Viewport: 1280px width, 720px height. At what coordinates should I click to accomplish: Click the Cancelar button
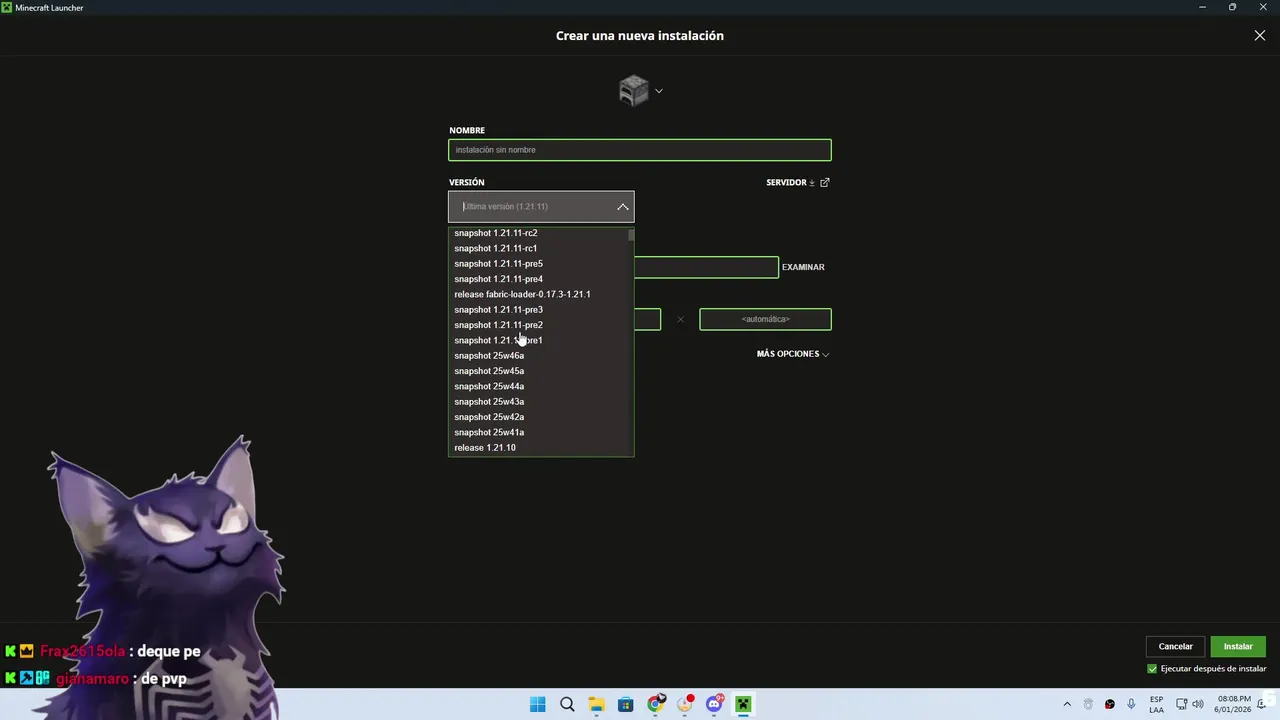pyautogui.click(x=1175, y=646)
